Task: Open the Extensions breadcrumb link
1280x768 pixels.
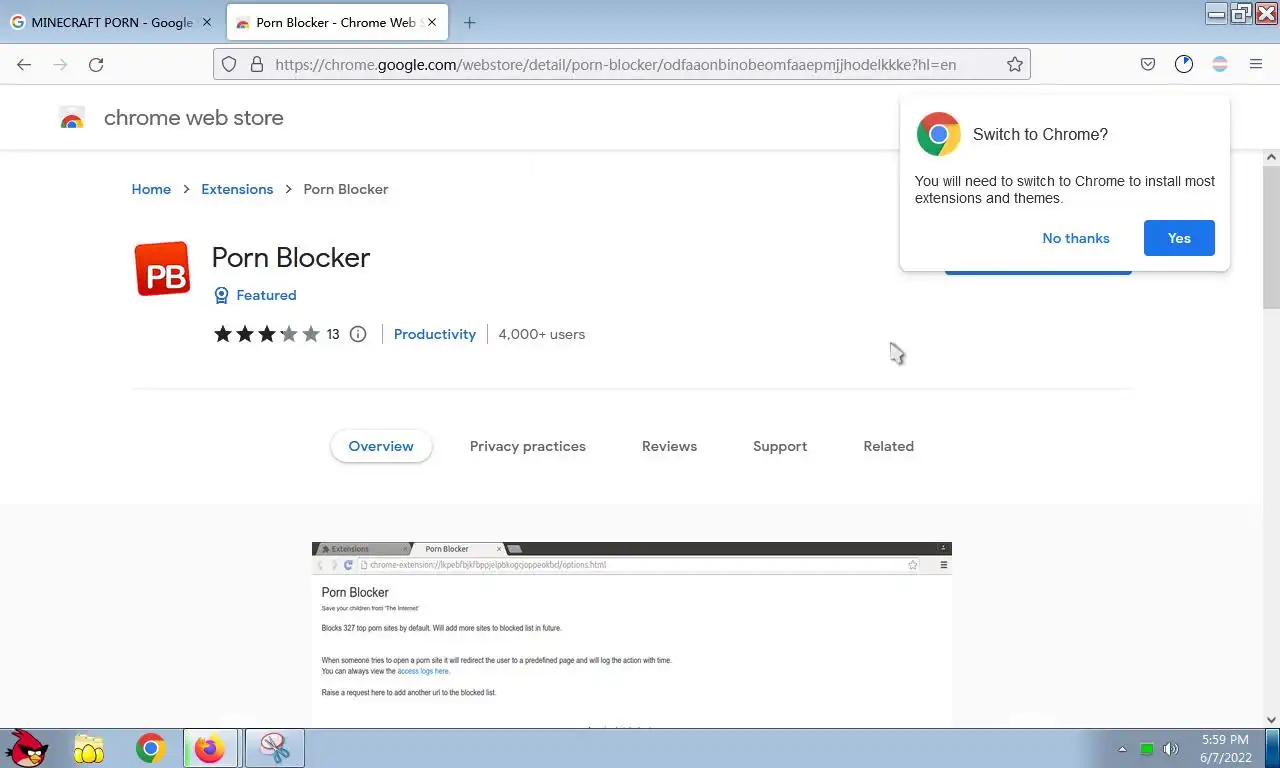Action: pyautogui.click(x=237, y=189)
